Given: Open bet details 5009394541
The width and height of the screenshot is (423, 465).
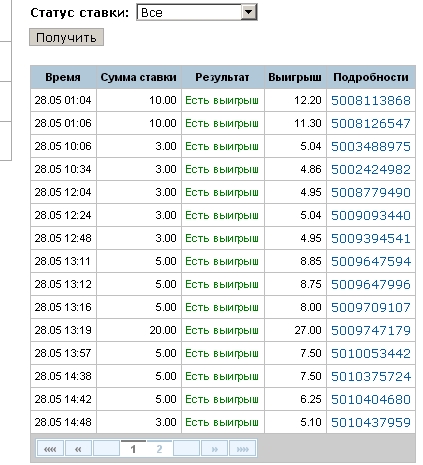Looking at the screenshot, I should pyautogui.click(x=371, y=238).
